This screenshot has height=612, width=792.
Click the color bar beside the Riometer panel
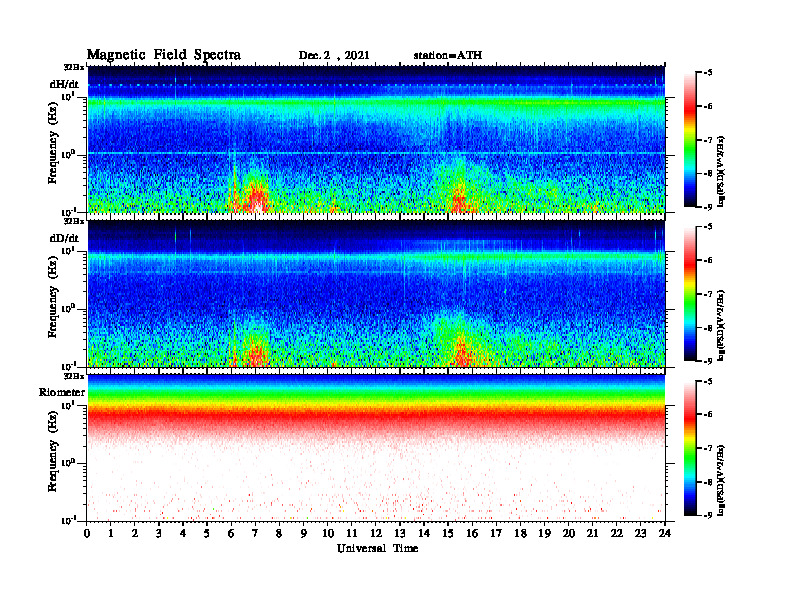click(690, 448)
